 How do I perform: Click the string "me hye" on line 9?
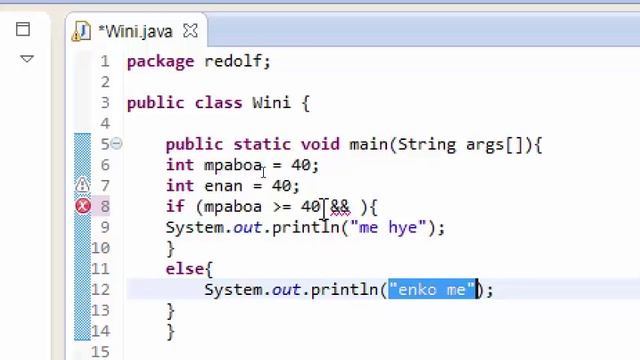[x=388, y=227]
